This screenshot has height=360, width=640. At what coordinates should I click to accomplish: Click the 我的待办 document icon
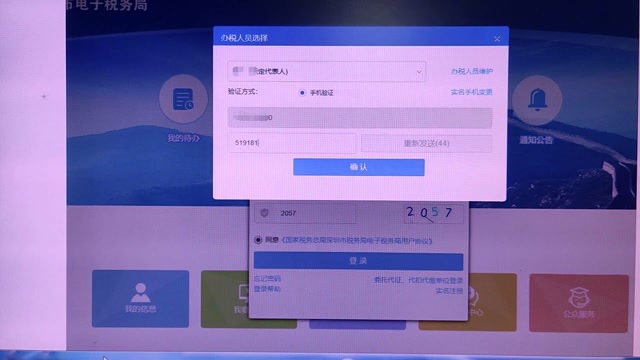point(183,99)
